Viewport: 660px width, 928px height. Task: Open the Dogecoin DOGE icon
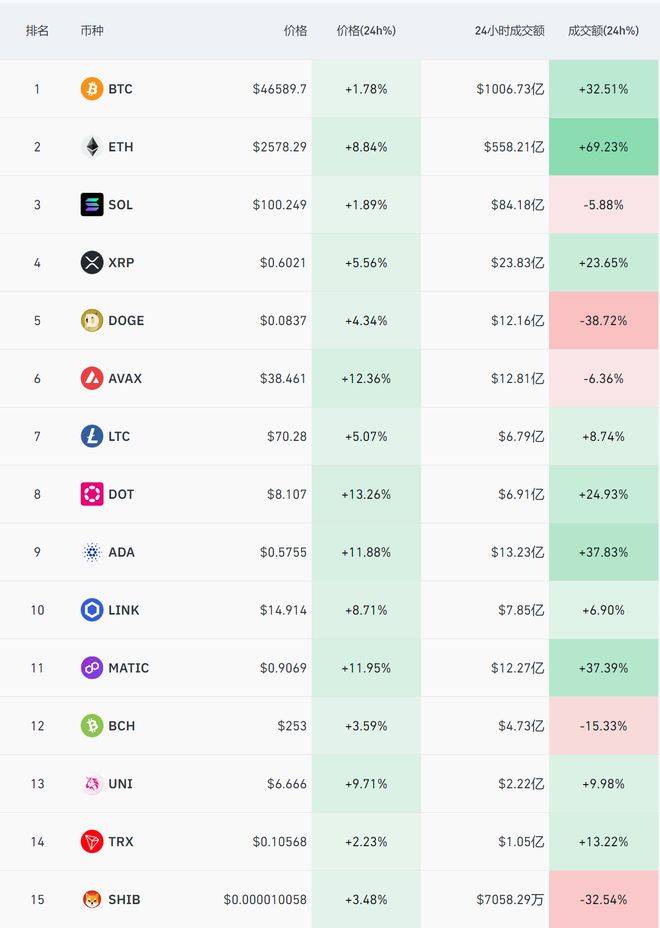pyautogui.click(x=92, y=320)
